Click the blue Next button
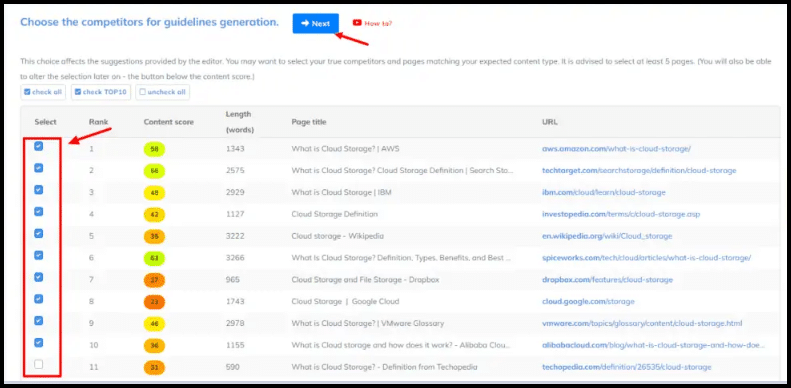 coord(315,23)
